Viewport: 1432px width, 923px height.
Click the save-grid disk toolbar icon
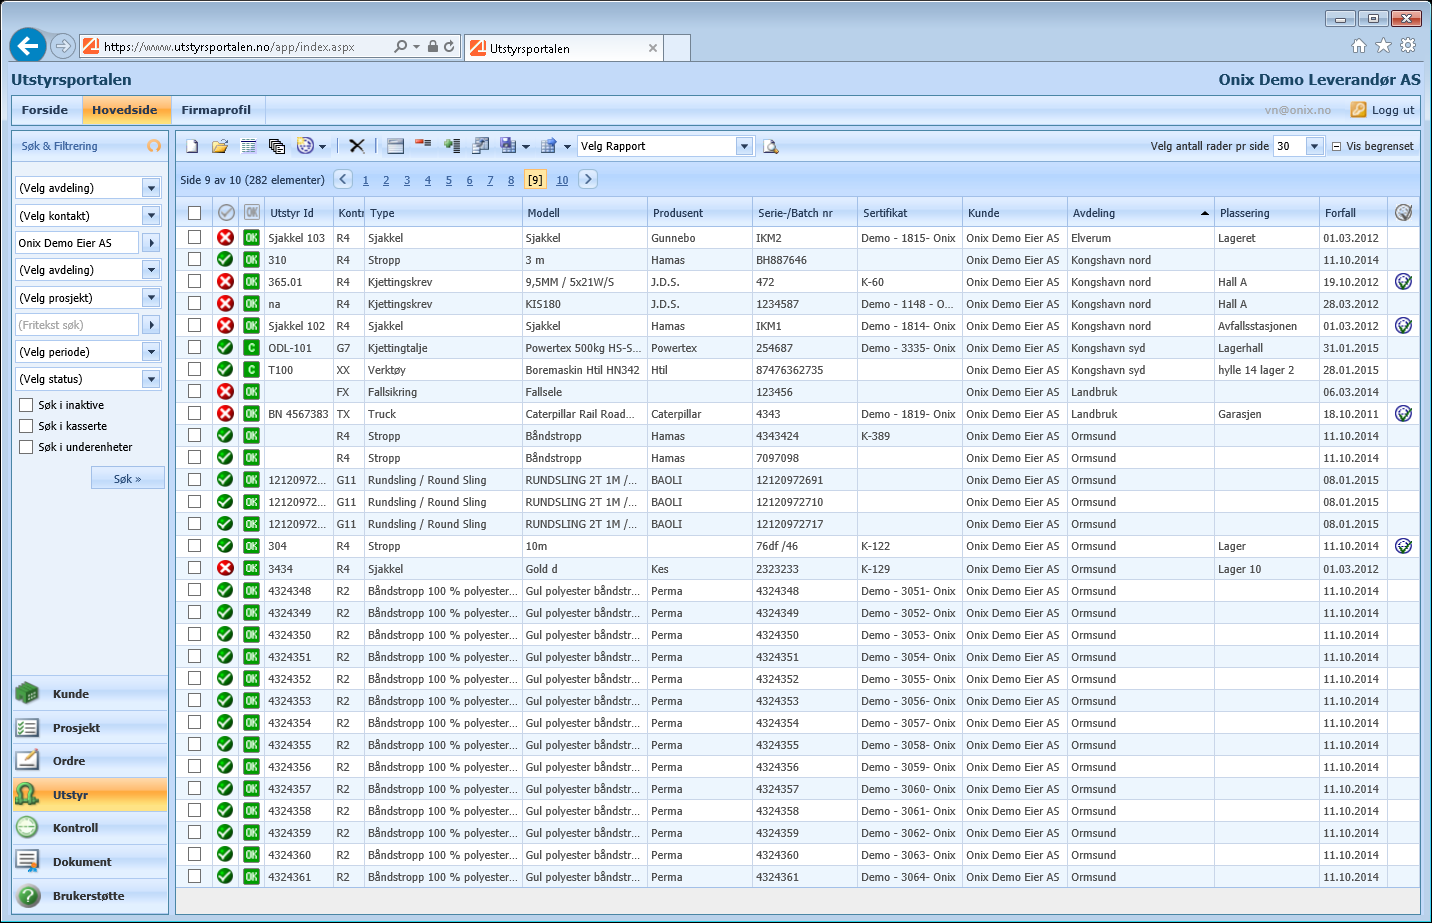click(x=508, y=146)
